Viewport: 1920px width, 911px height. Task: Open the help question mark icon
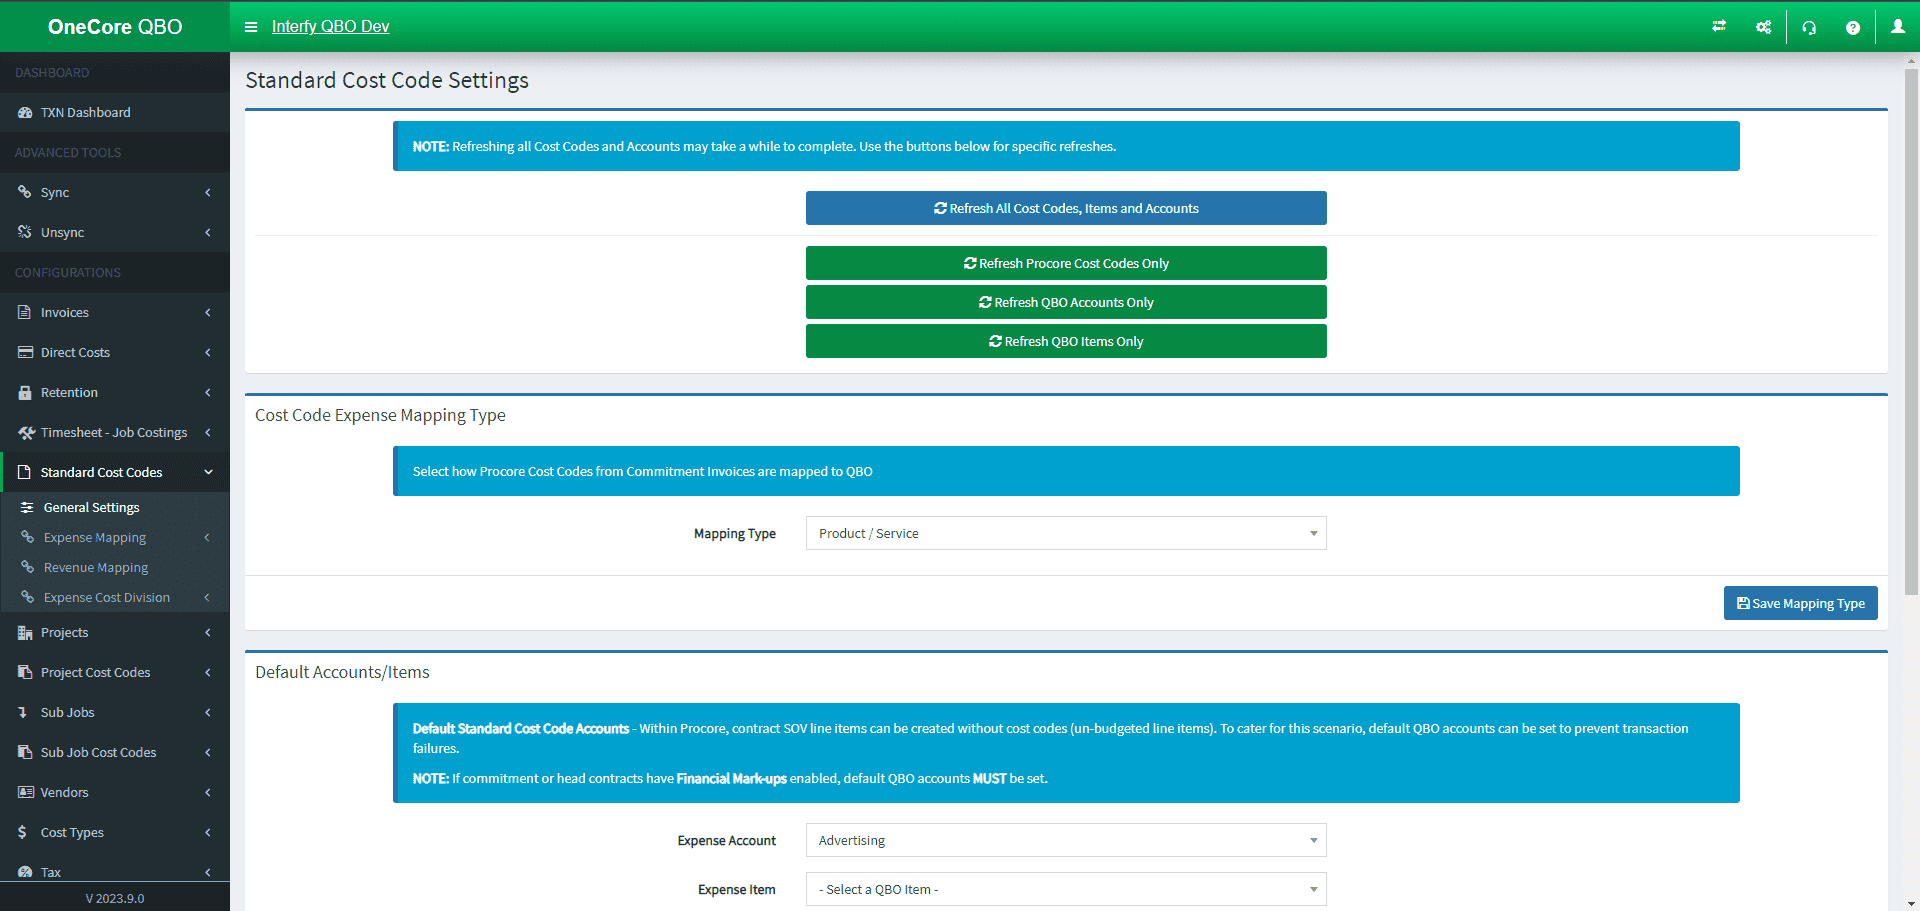pyautogui.click(x=1852, y=27)
